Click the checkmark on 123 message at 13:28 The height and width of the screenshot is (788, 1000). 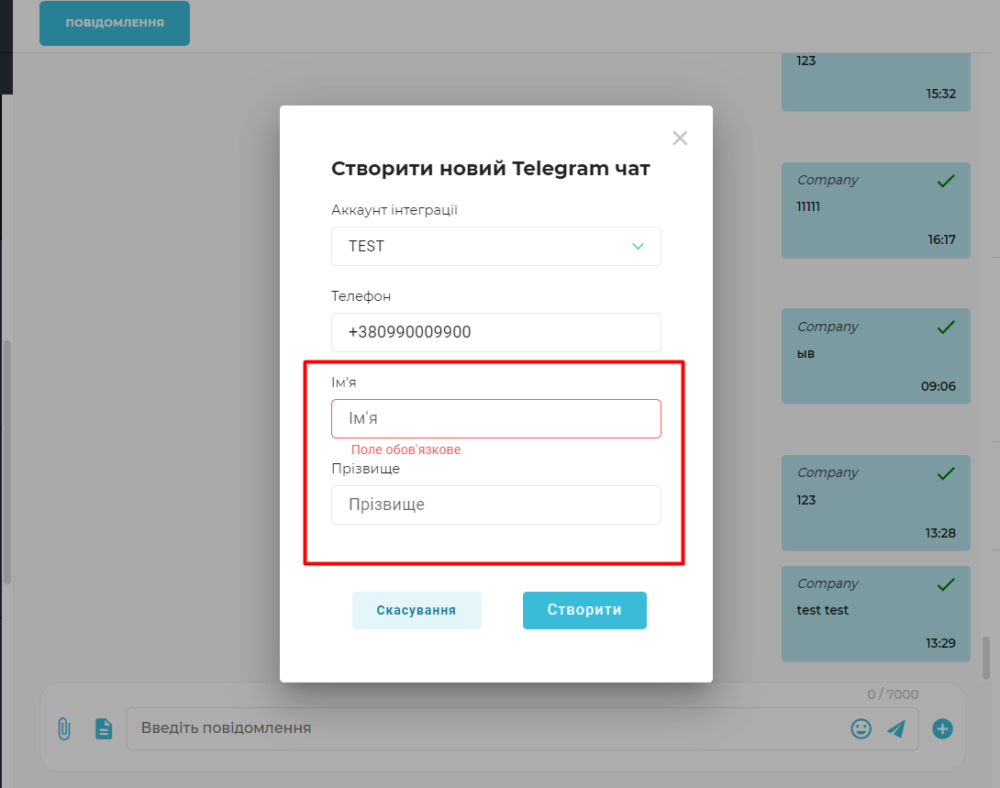point(946,474)
